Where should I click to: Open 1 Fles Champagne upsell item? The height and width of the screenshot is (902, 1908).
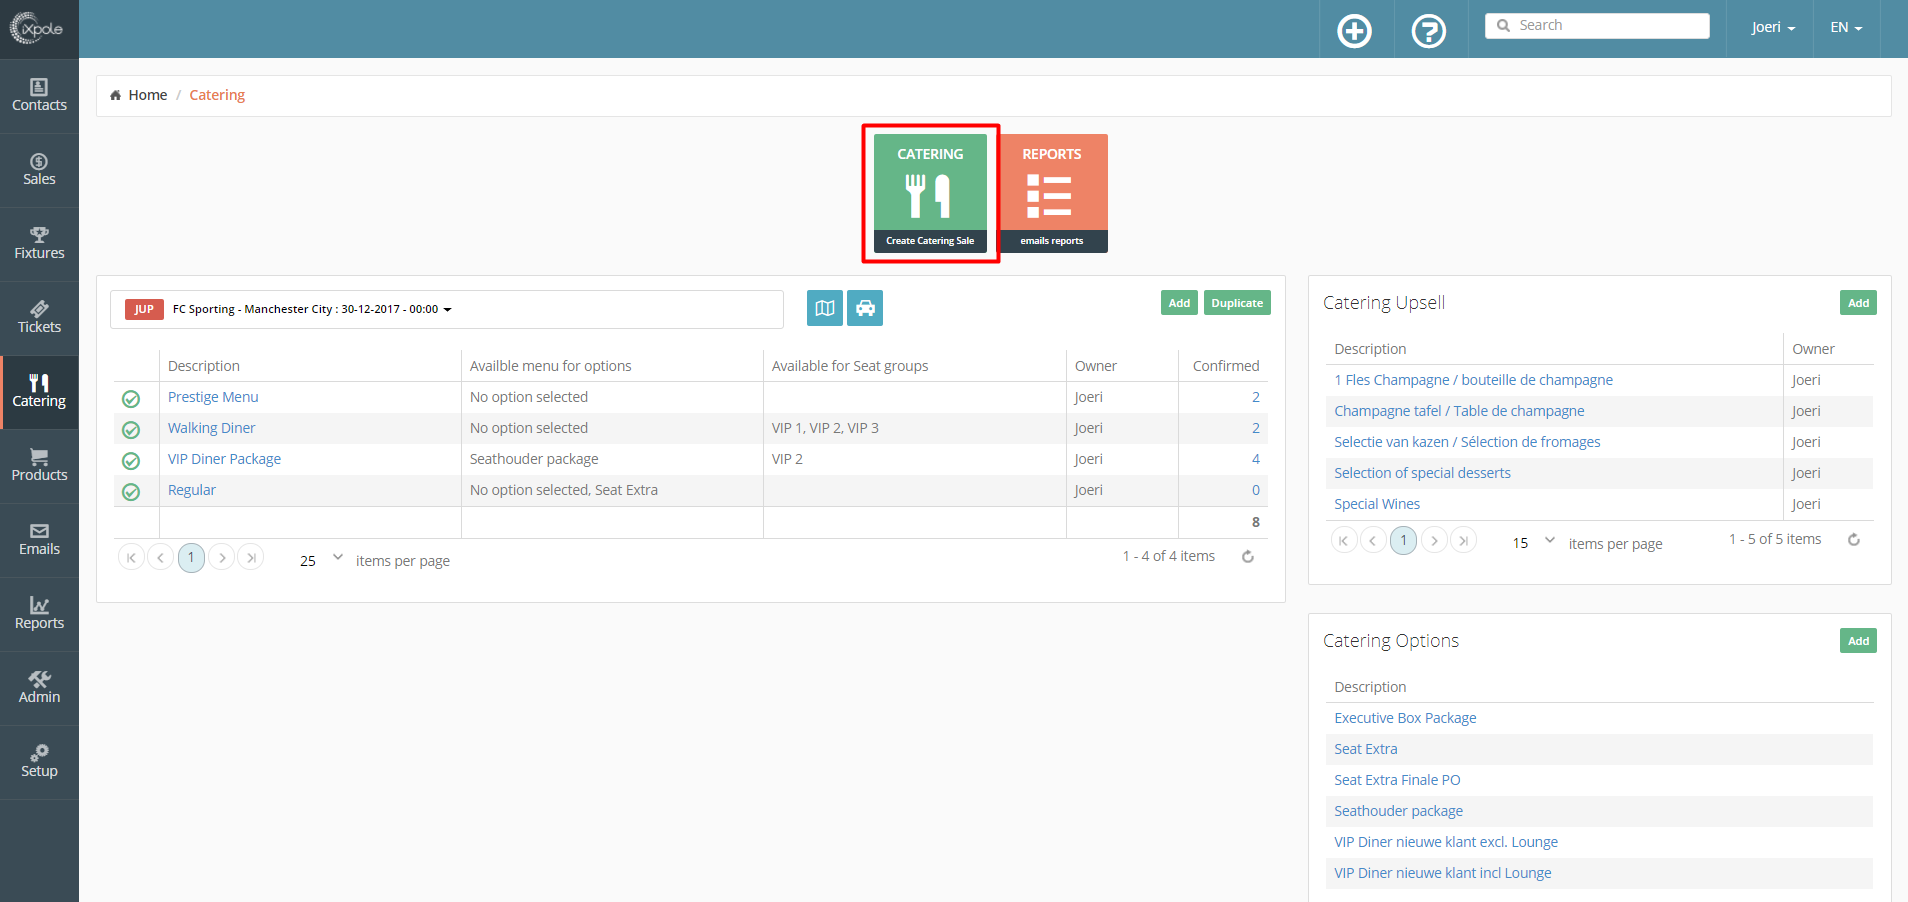coord(1473,380)
